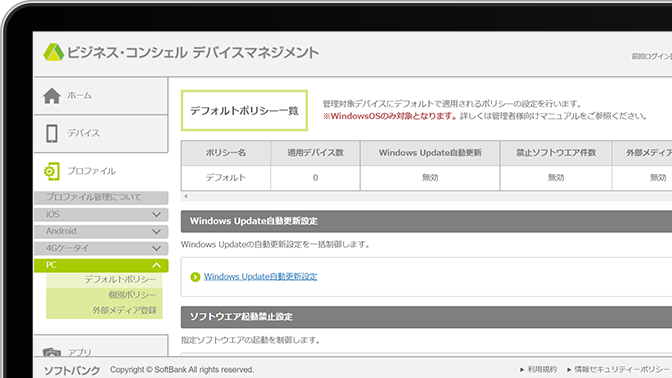Screen dimensions: 672x378
Task: Click デフォルトポリシー一覧 heading box
Action: click(x=244, y=111)
